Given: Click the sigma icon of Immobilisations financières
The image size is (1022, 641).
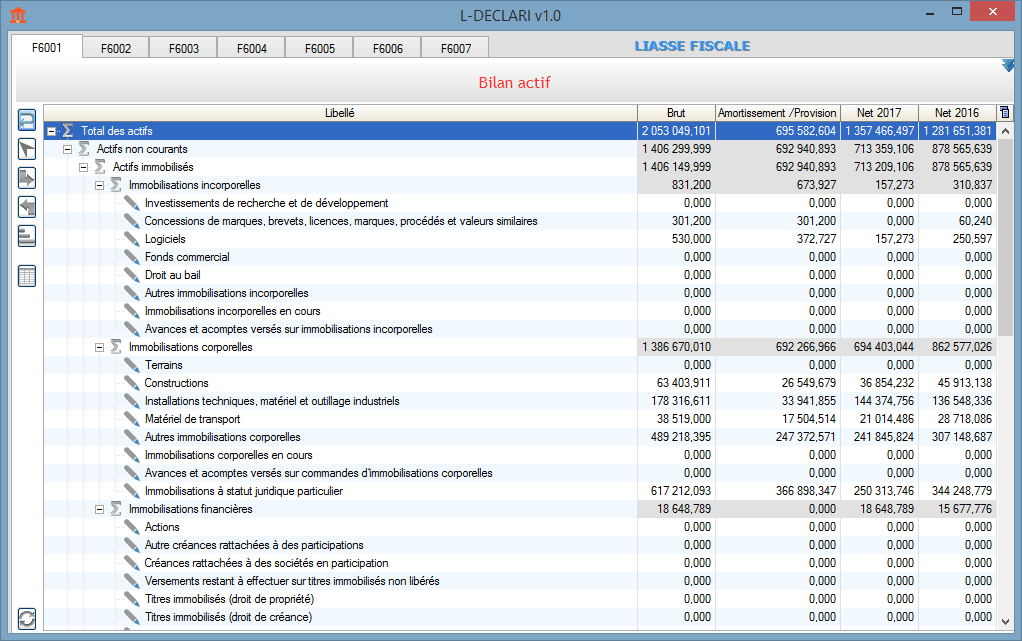Looking at the screenshot, I should pyautogui.click(x=116, y=509).
